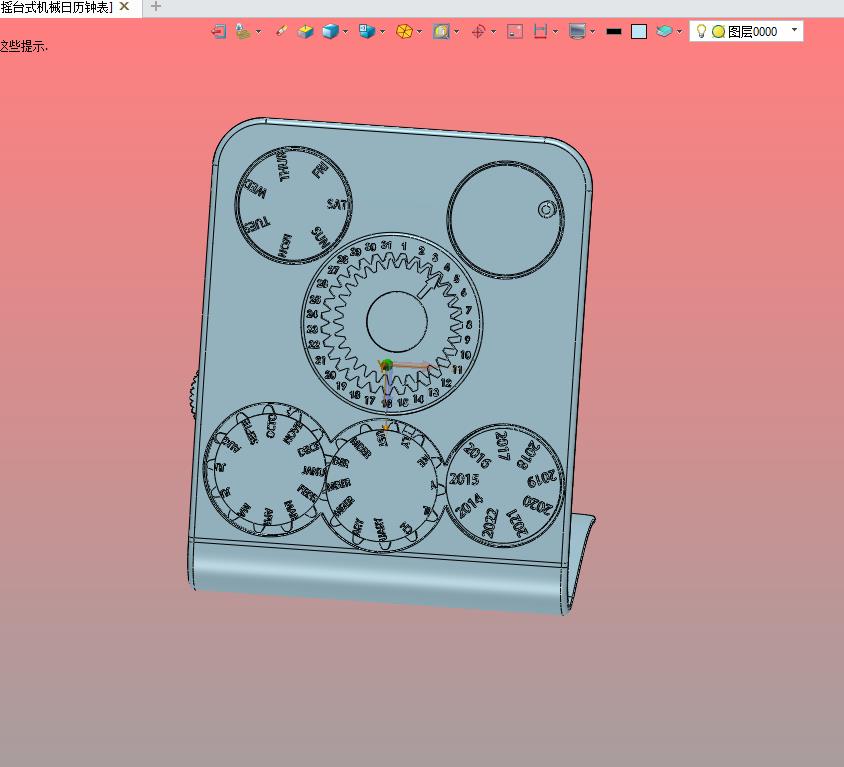The height and width of the screenshot is (767, 844).
Task: Expand the layer stack dropdown arrow
Action: 679,32
